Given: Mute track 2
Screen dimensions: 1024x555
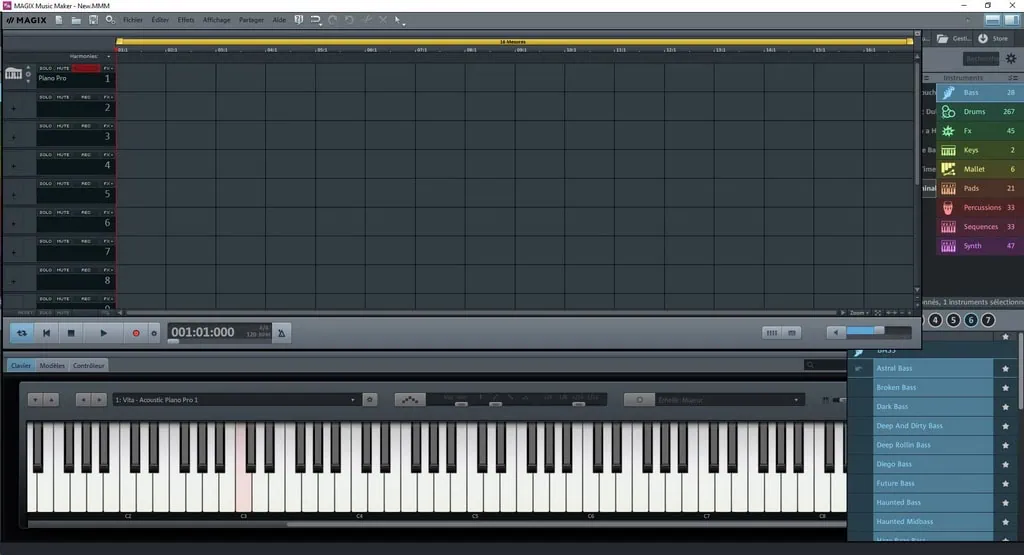Looking at the screenshot, I should (x=62, y=97).
